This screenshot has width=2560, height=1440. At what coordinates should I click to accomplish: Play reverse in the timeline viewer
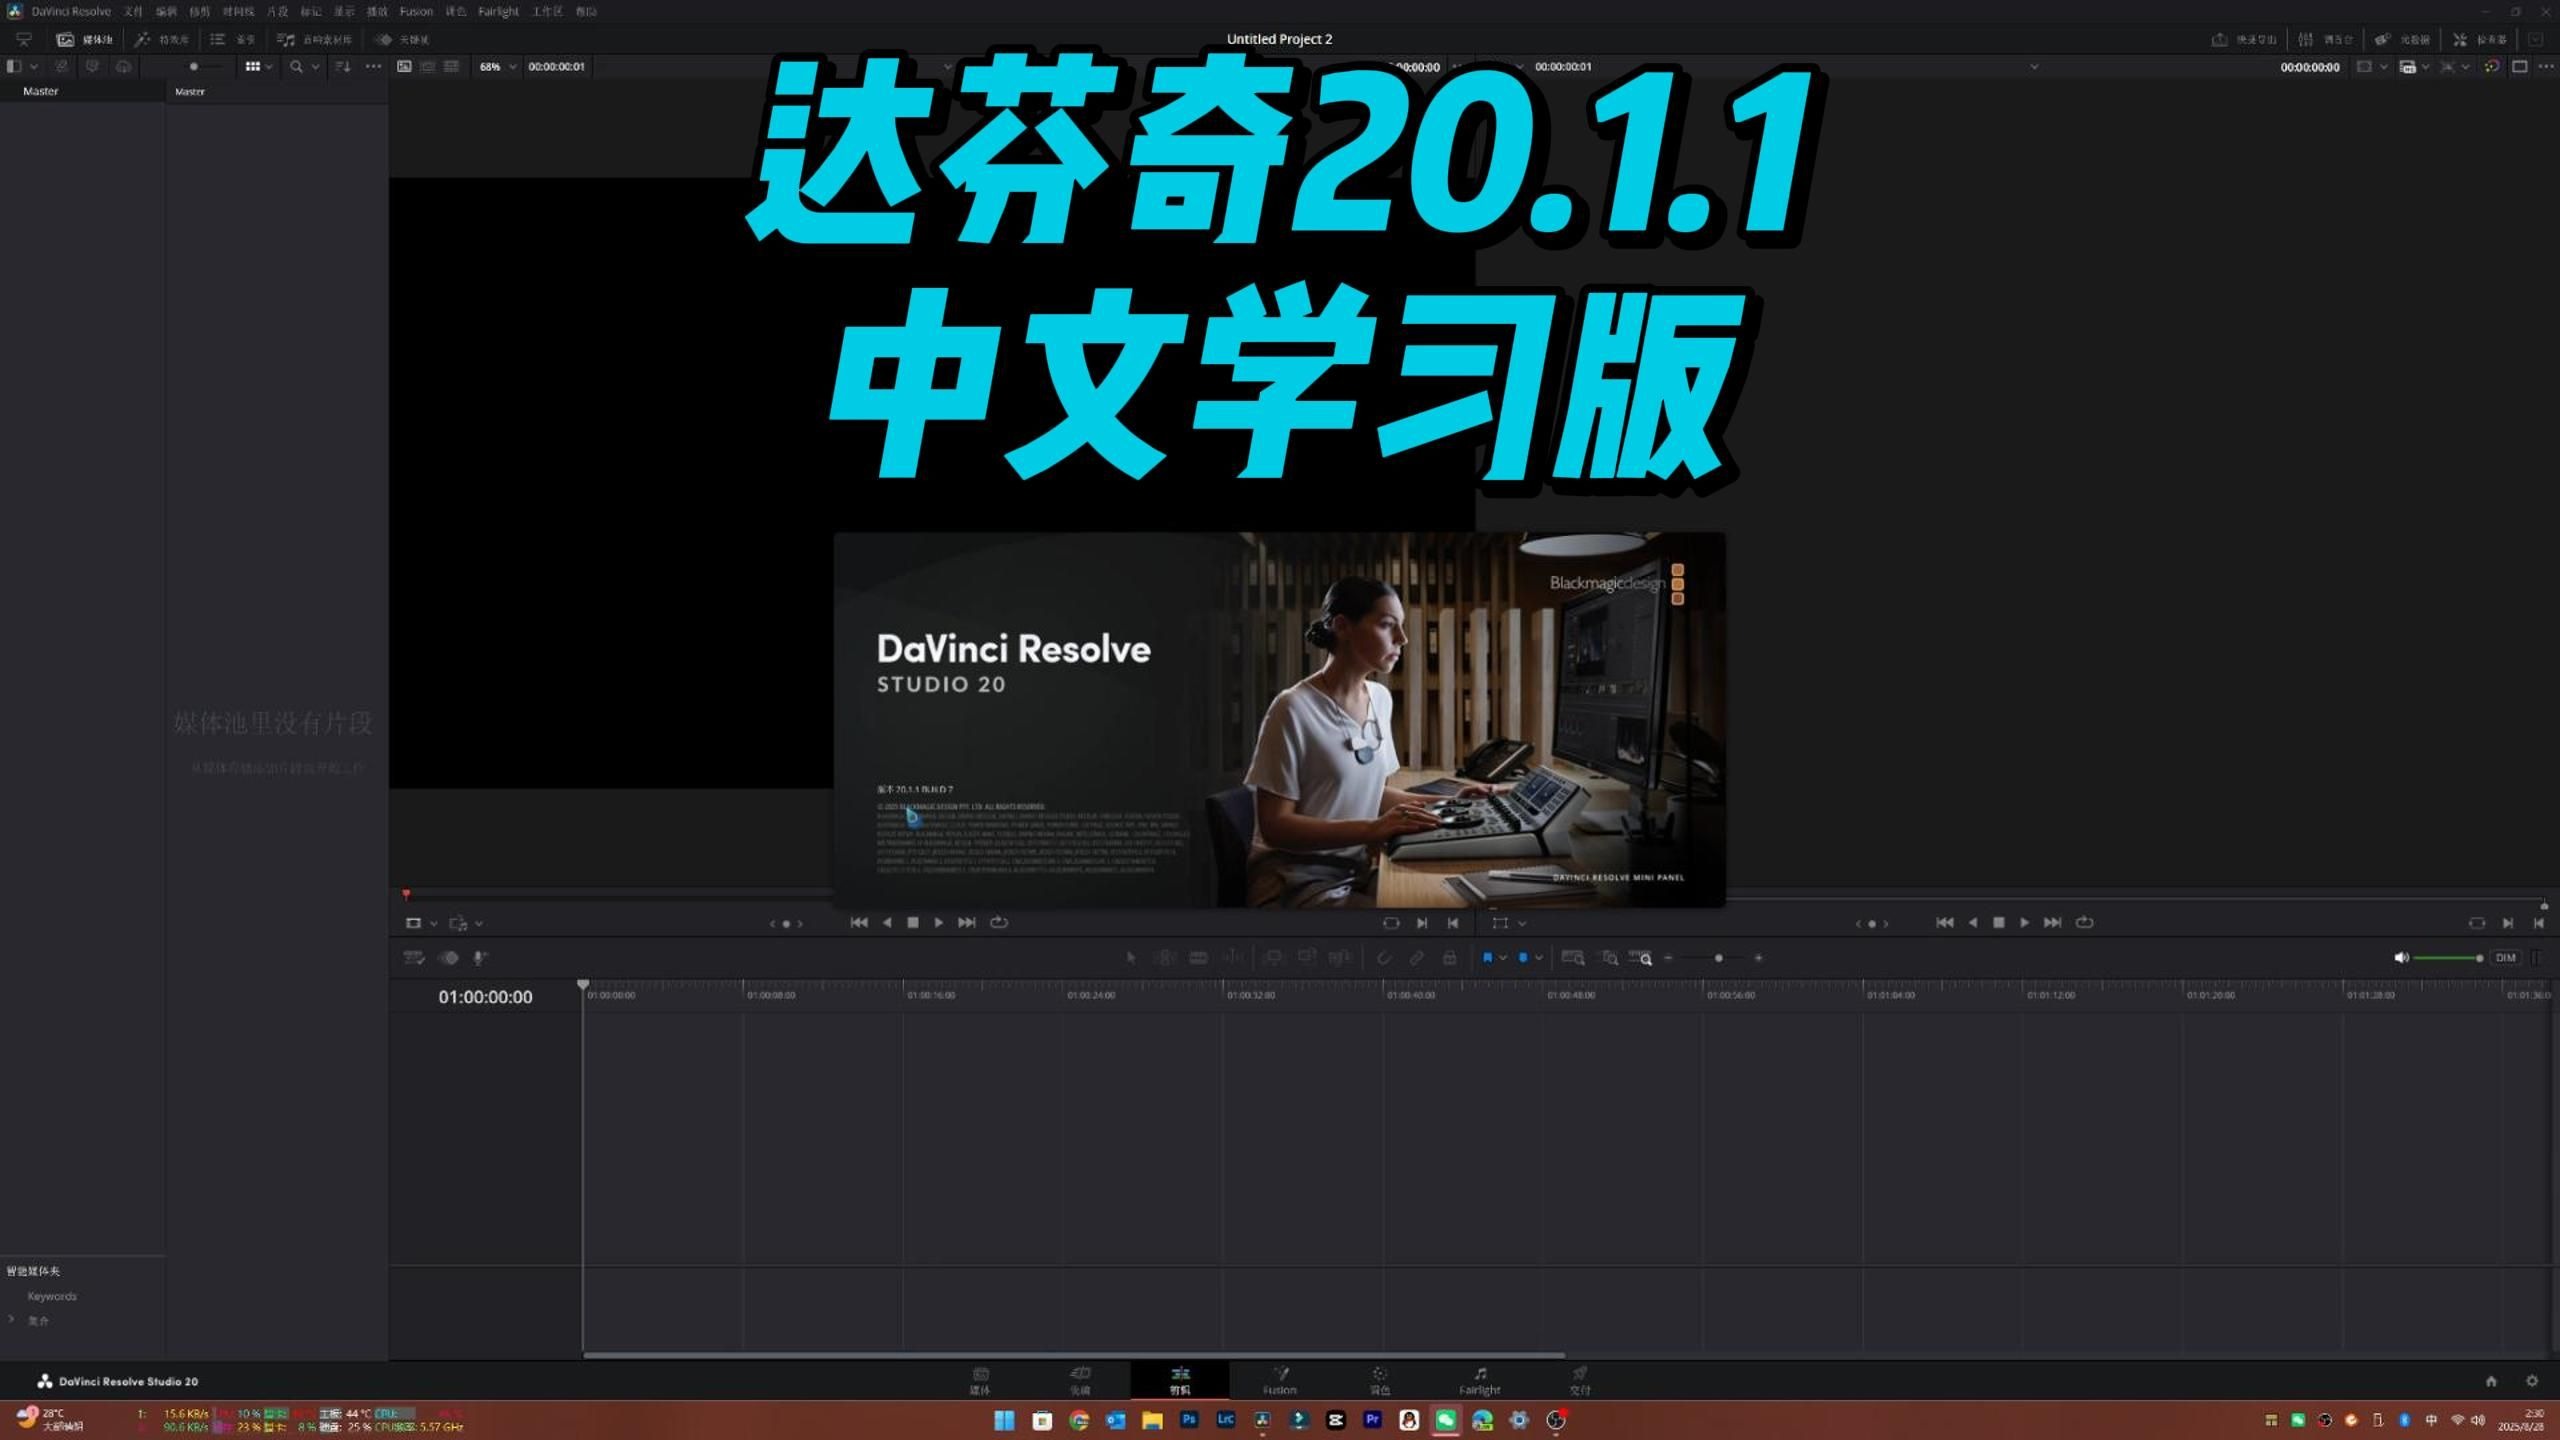click(x=1972, y=922)
